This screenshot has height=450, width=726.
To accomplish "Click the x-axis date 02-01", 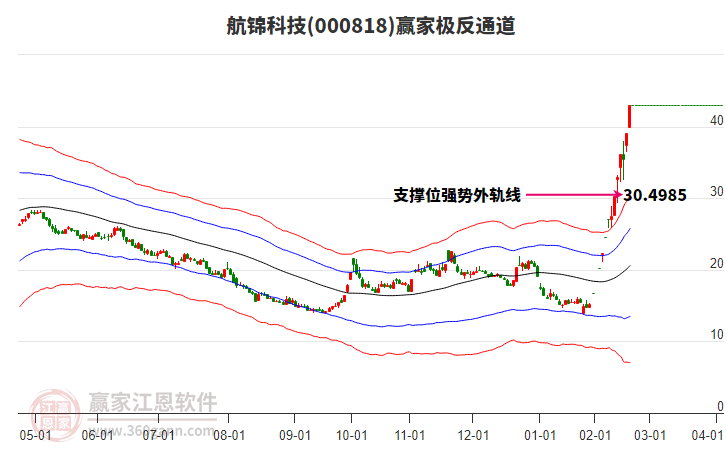I will tap(595, 436).
